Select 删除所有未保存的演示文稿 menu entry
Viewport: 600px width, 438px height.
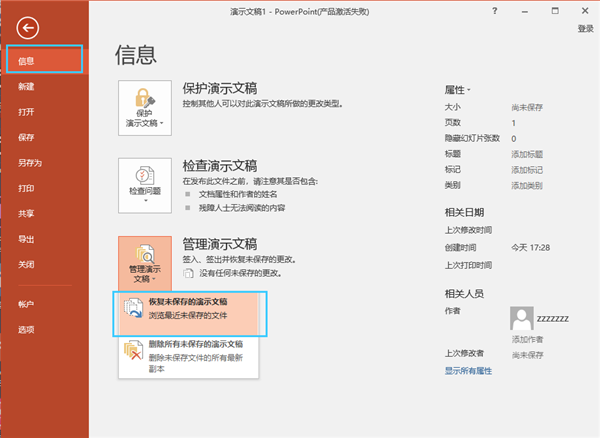tap(189, 357)
